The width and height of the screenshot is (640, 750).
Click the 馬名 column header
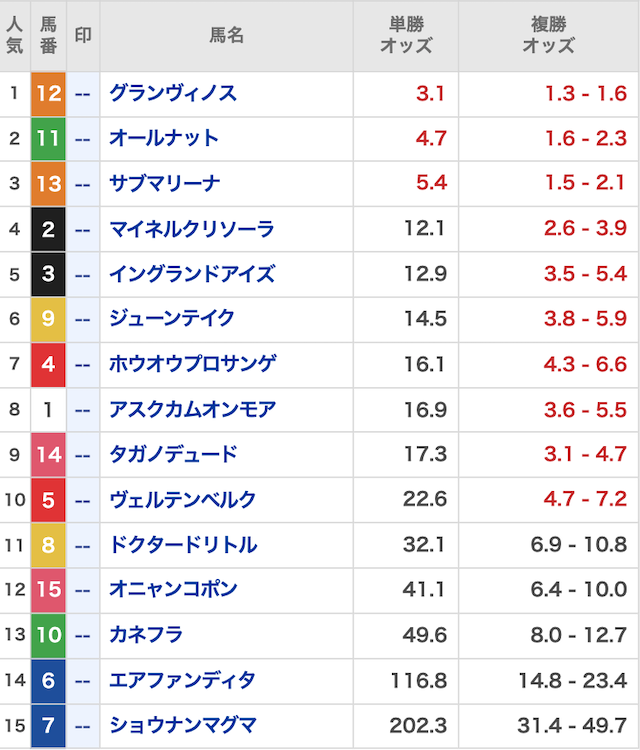[226, 35]
